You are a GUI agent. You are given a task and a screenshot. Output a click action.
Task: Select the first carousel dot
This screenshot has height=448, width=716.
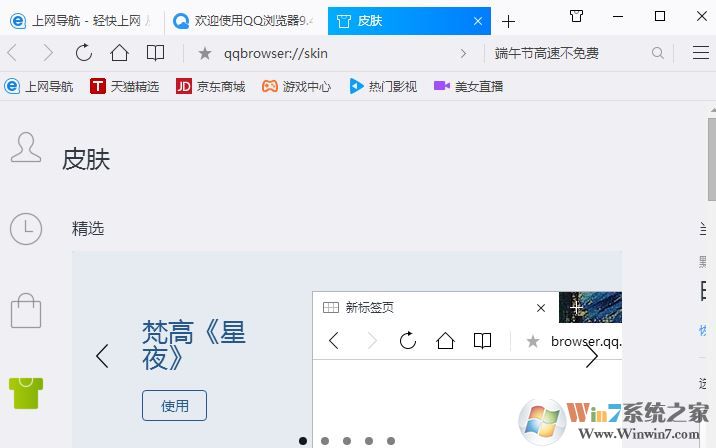coord(303,441)
